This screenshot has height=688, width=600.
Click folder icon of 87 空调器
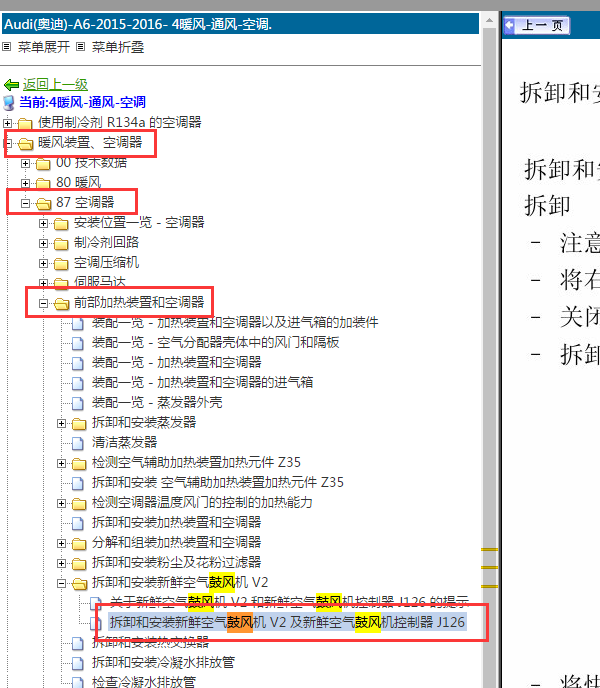pyautogui.click(x=43, y=203)
